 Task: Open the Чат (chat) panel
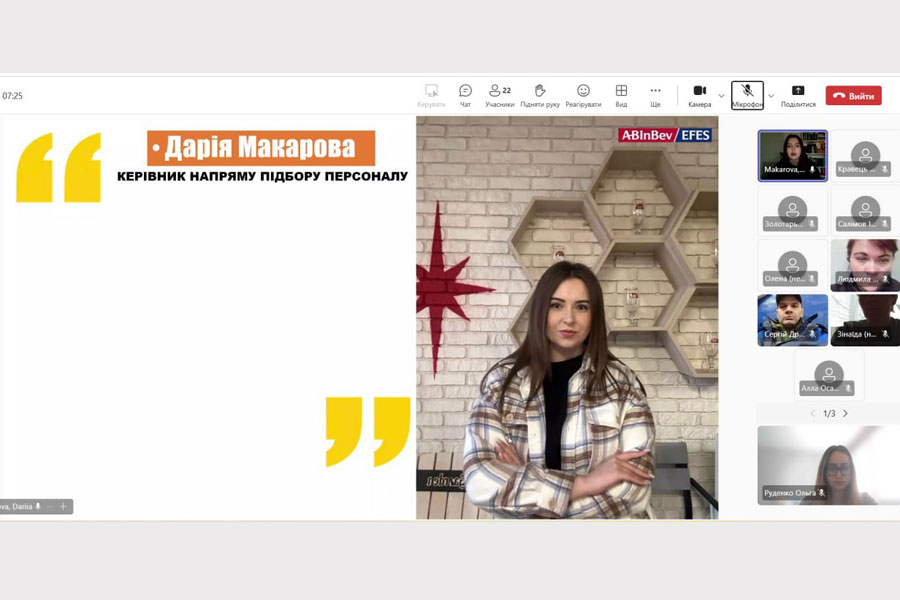click(x=465, y=95)
